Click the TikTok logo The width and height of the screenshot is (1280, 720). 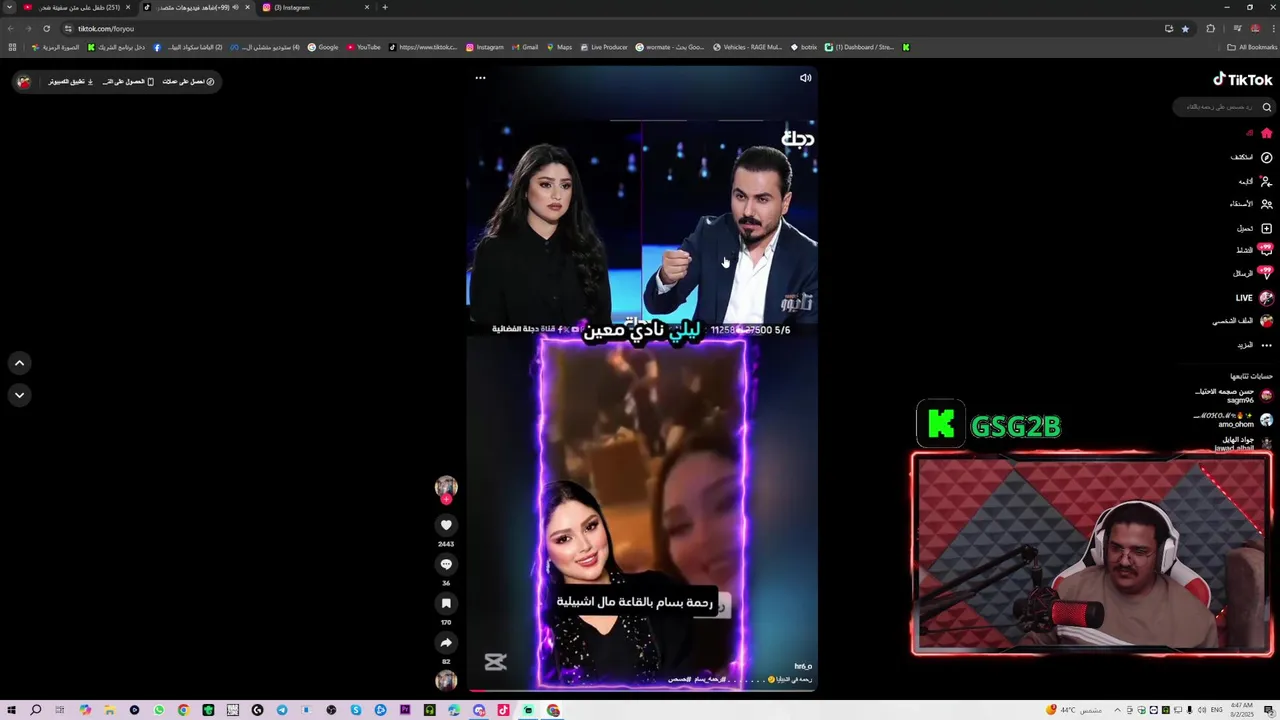1243,80
